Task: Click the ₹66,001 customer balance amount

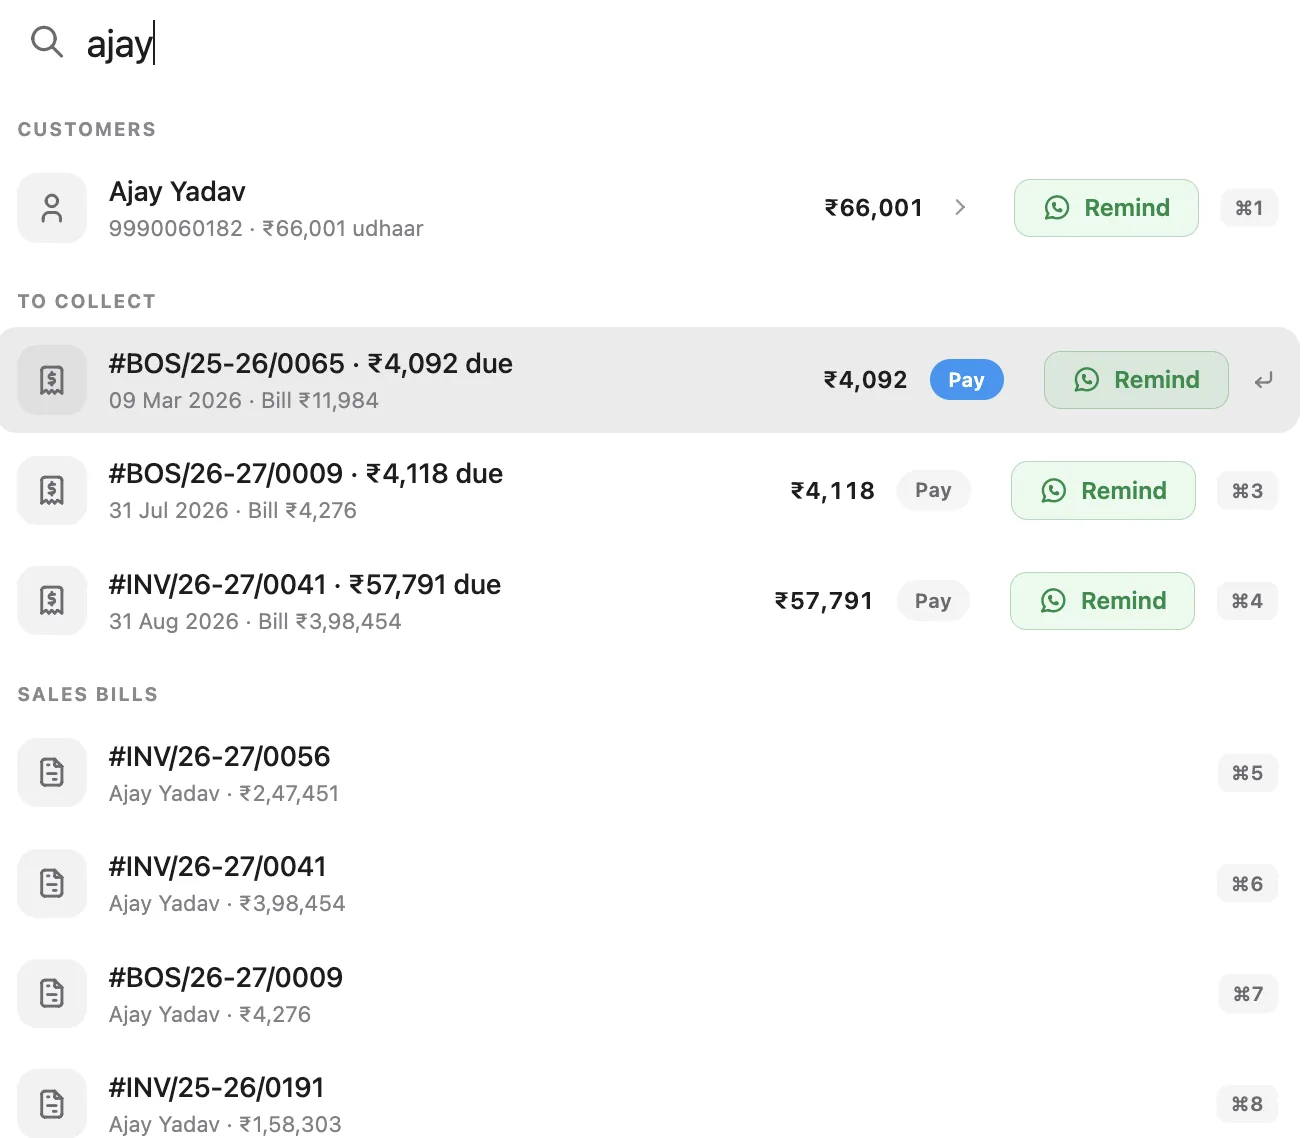Action: tap(873, 208)
